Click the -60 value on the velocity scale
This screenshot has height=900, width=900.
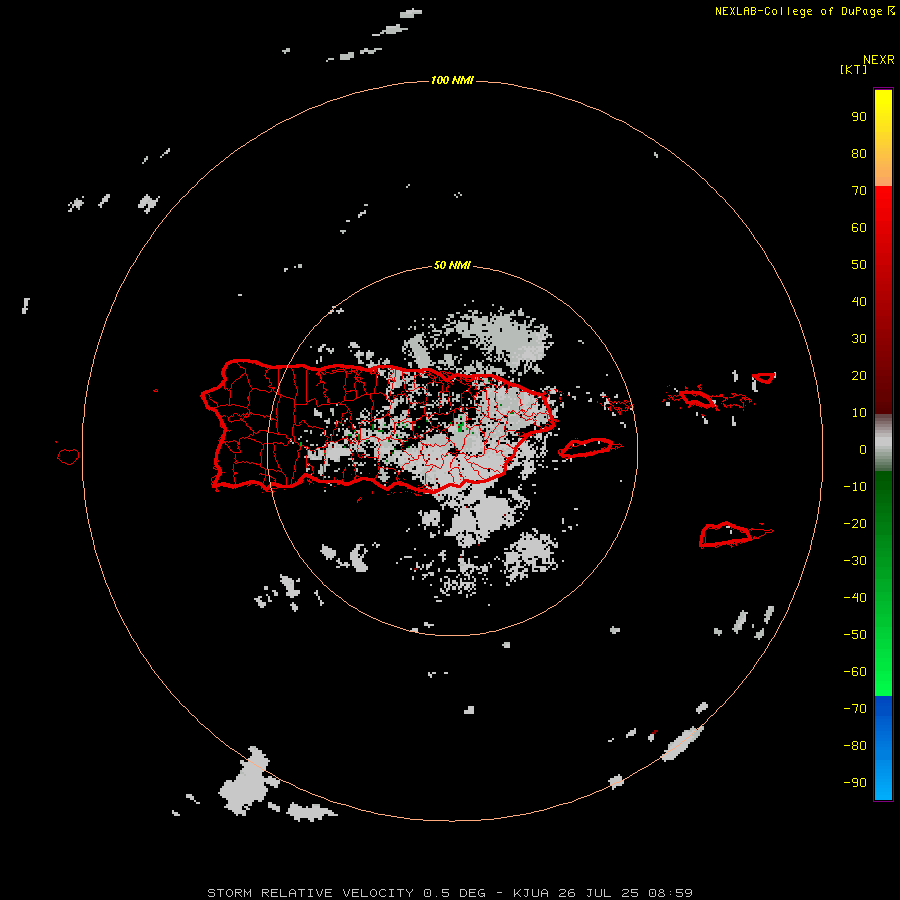[855, 672]
